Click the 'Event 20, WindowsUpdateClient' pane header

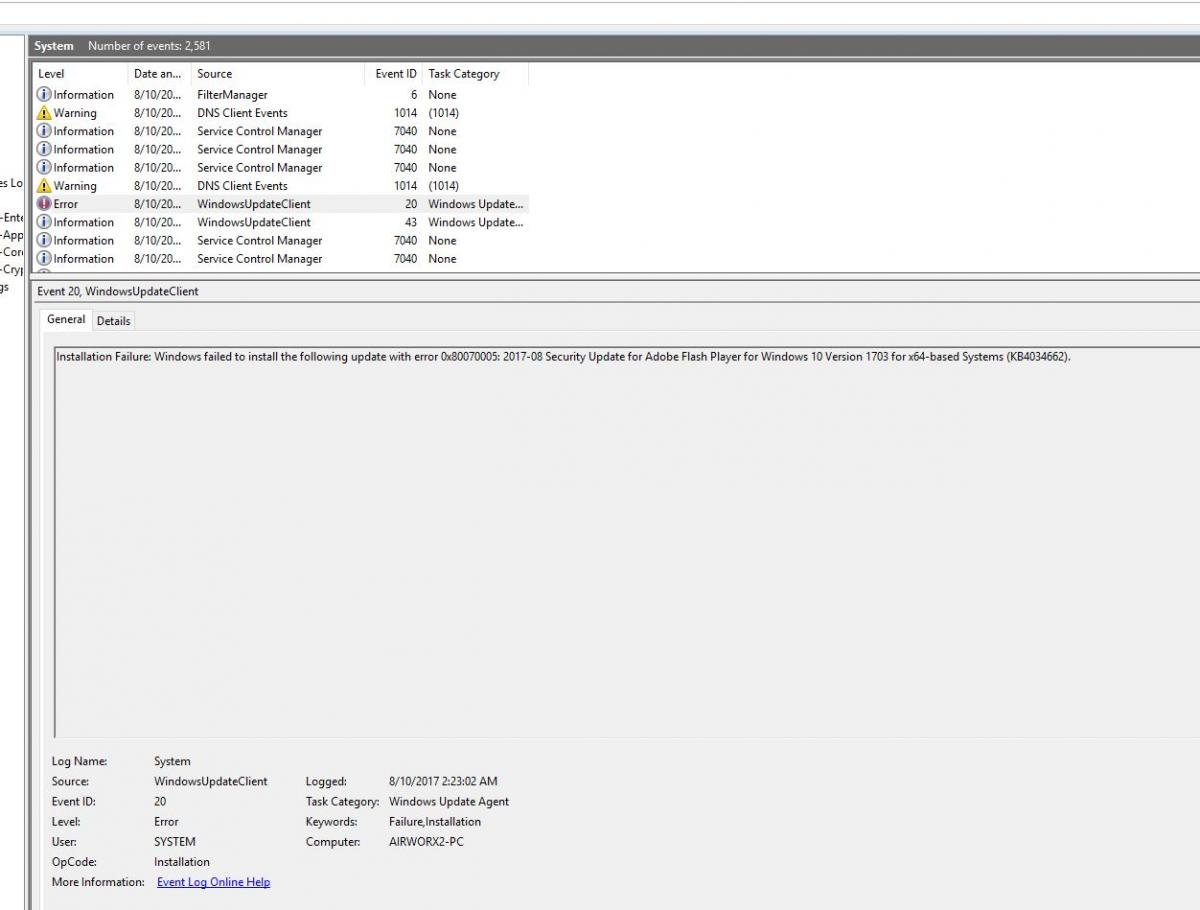click(x=118, y=292)
